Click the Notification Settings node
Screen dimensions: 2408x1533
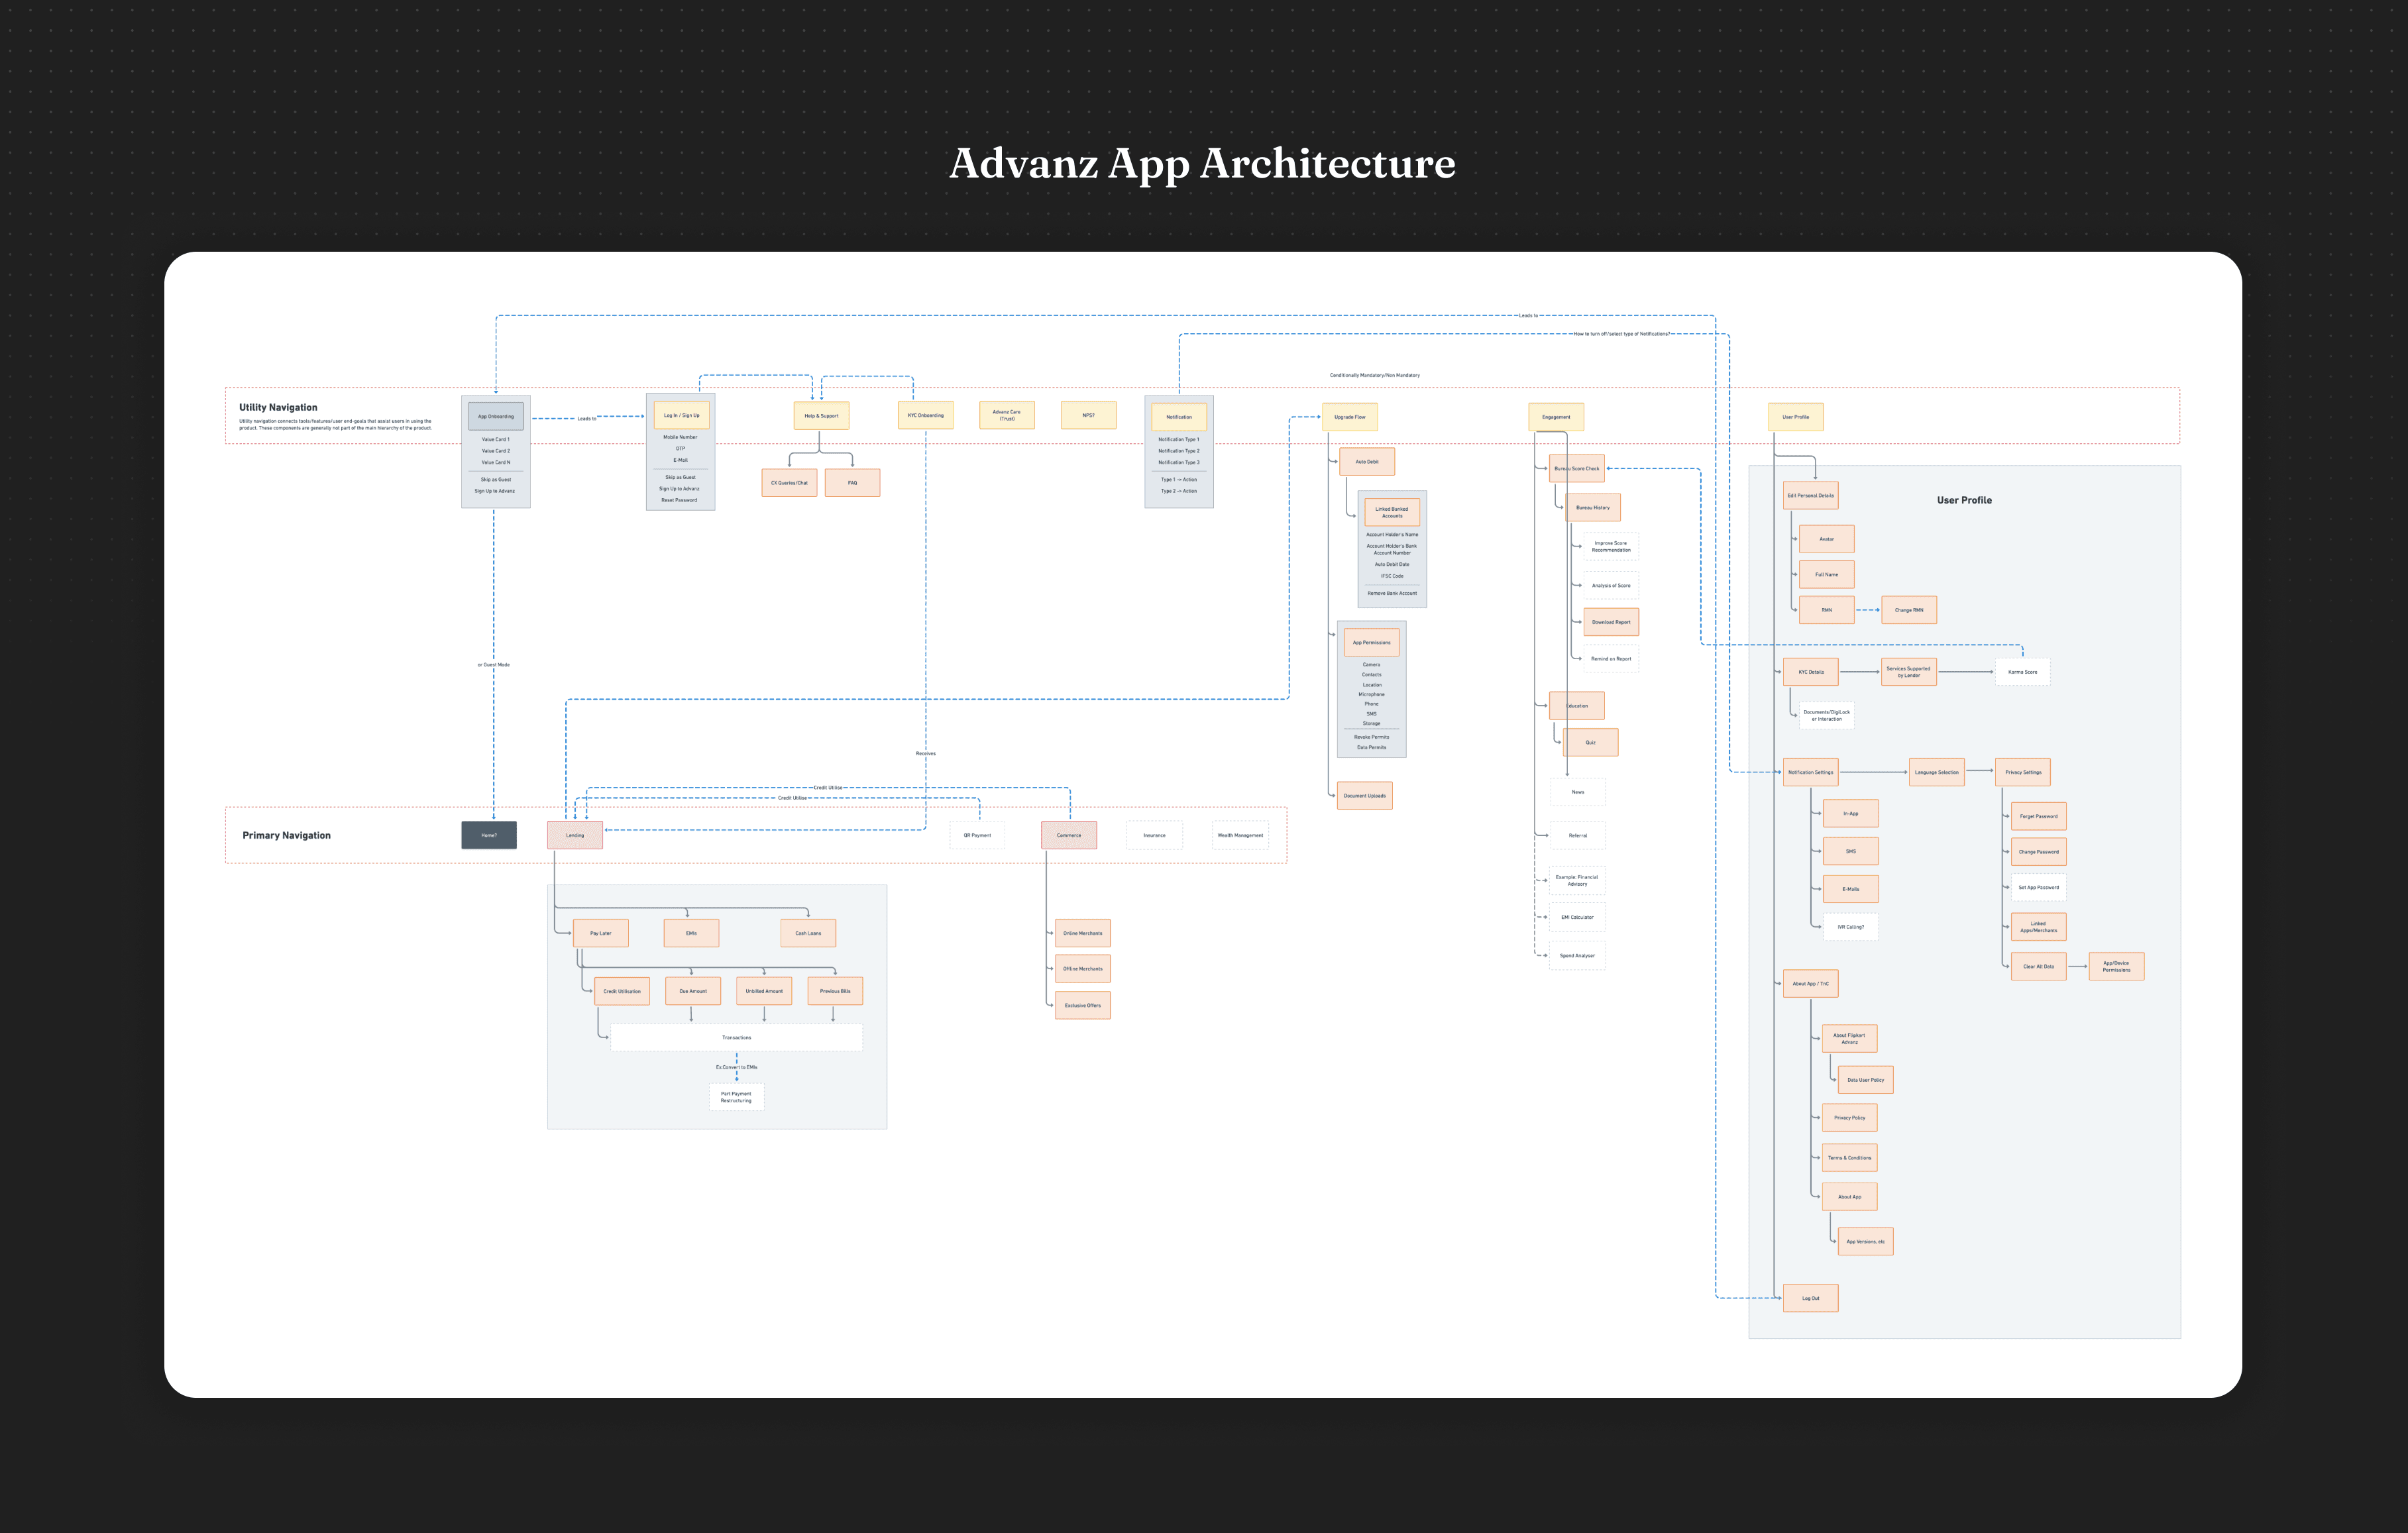pos(1811,772)
